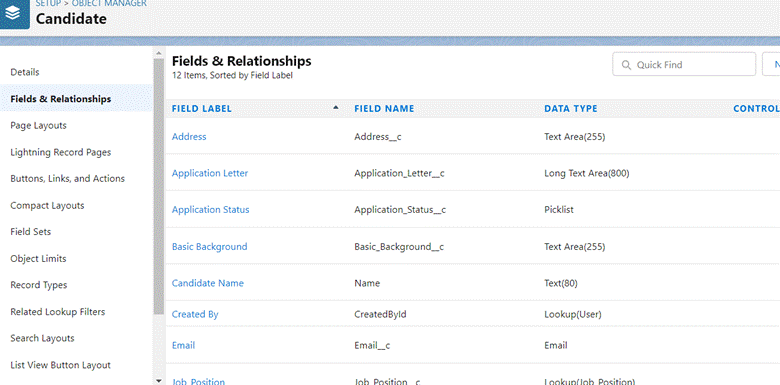The image size is (780, 385).
Task: Click the Candidate page title
Action: (x=71, y=19)
